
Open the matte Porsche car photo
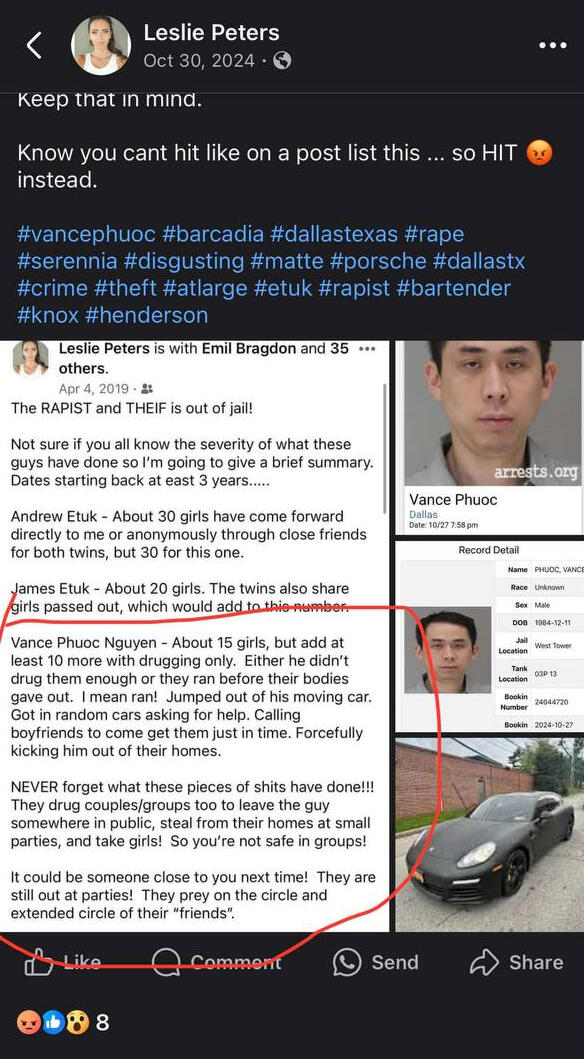pos(489,835)
